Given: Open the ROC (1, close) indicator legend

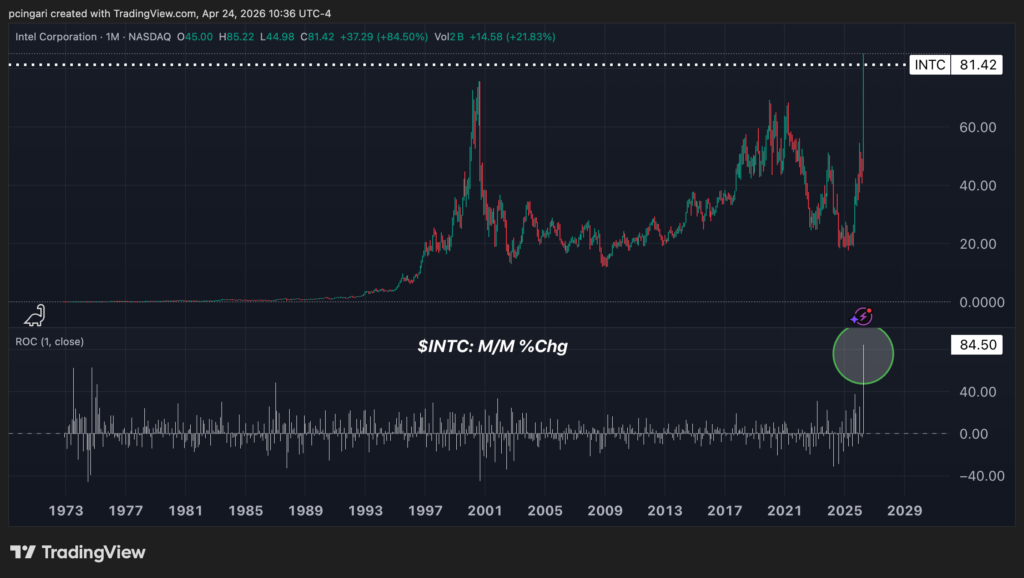Looking at the screenshot, I should [50, 342].
